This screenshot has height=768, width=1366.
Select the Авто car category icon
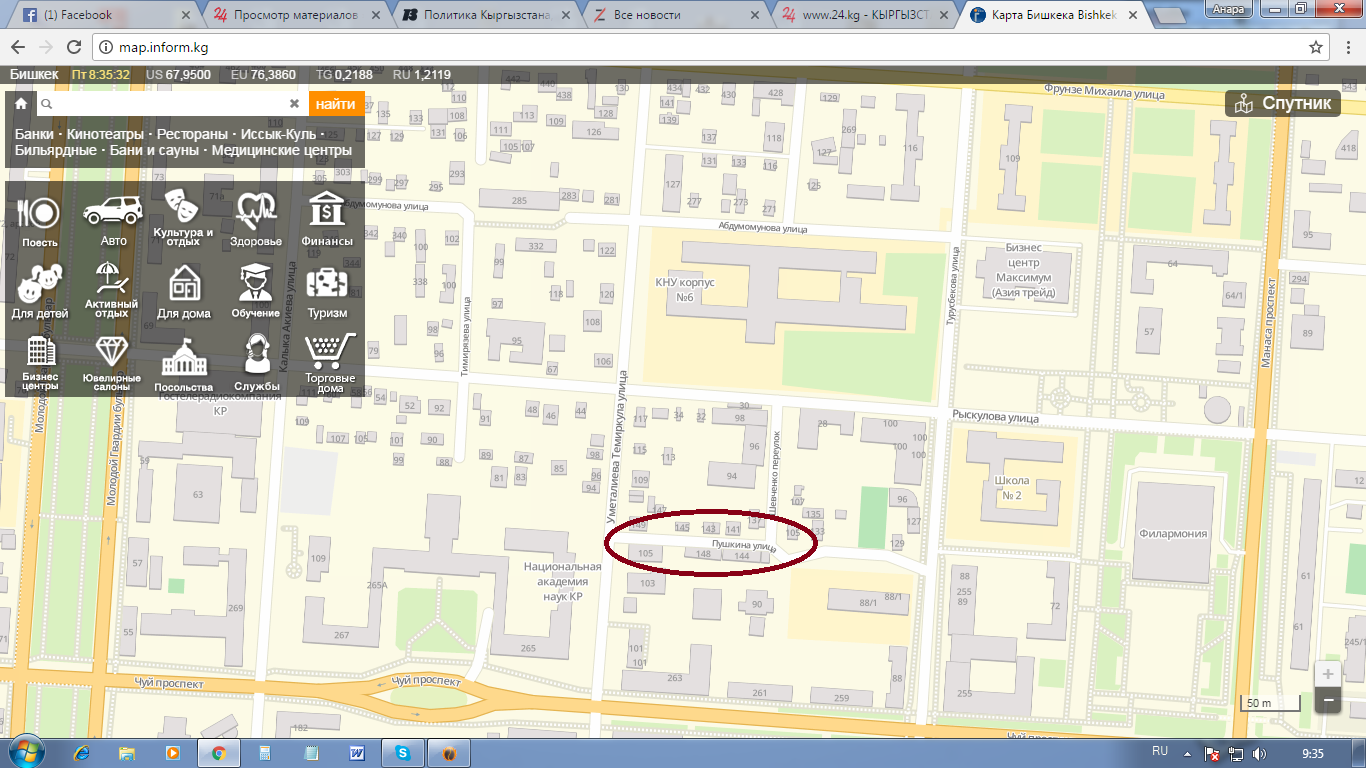tap(113, 212)
